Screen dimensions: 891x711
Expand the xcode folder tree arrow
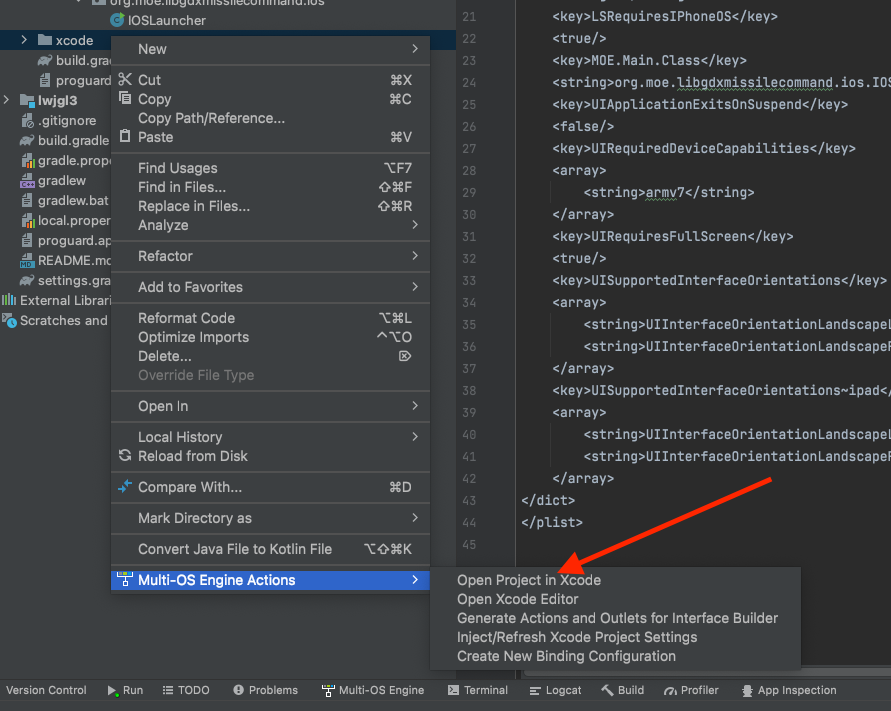coord(24,40)
